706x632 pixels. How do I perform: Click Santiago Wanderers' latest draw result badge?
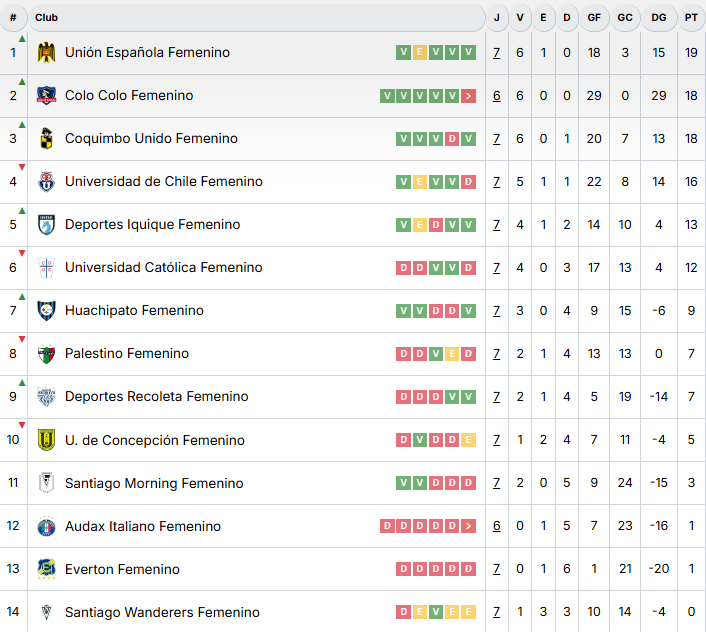[469, 612]
